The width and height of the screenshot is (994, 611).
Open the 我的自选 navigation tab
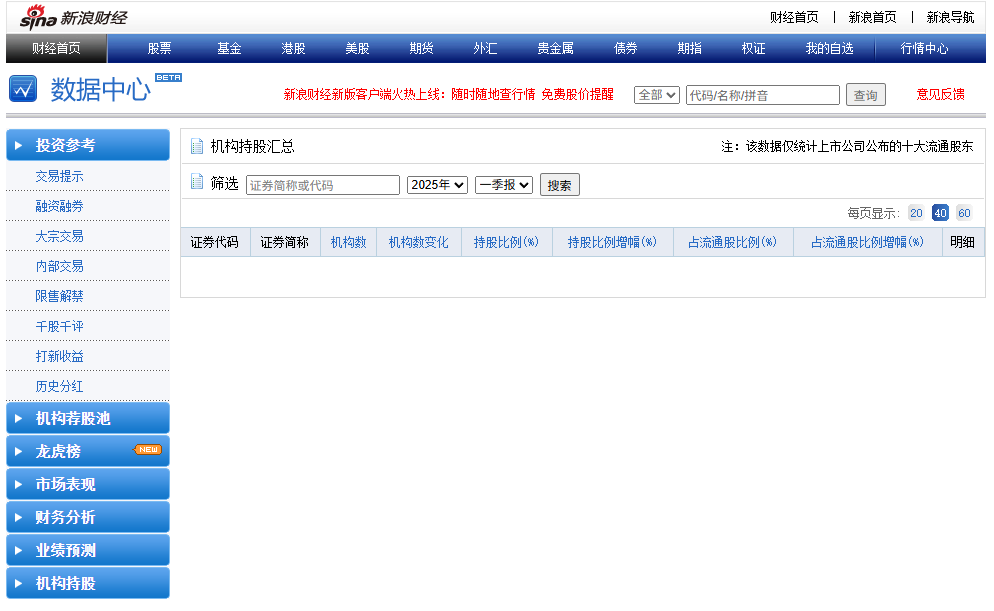[x=829, y=48]
